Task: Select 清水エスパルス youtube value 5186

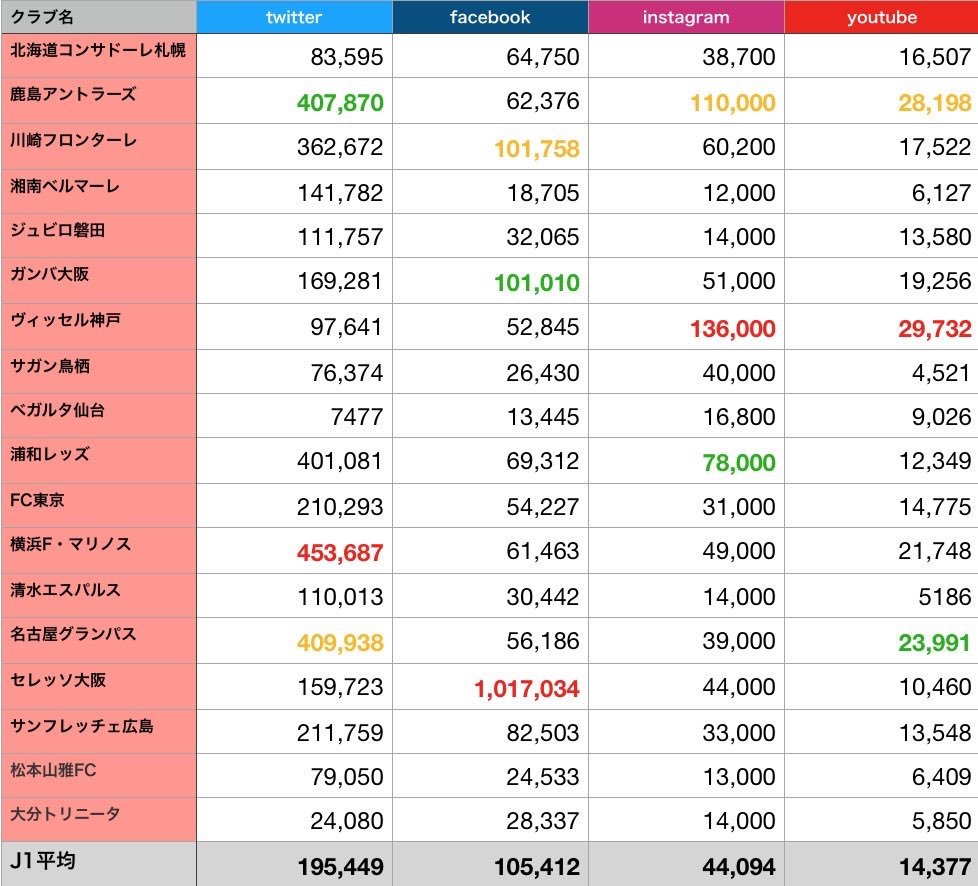Action: [945, 598]
